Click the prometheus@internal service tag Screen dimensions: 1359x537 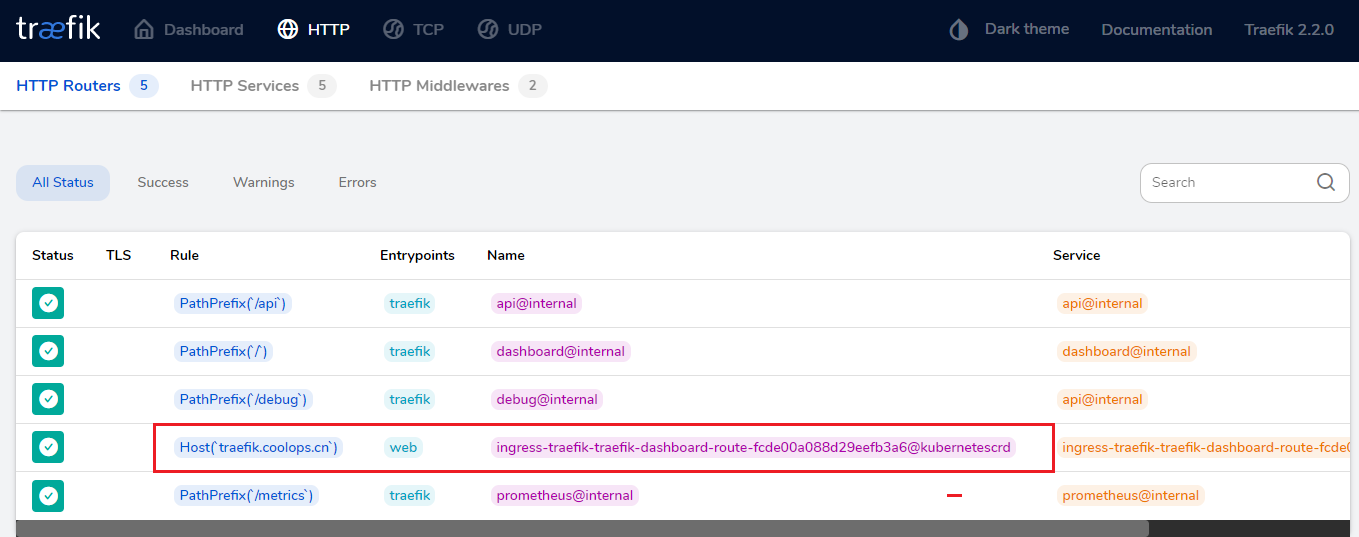(x=1130, y=495)
